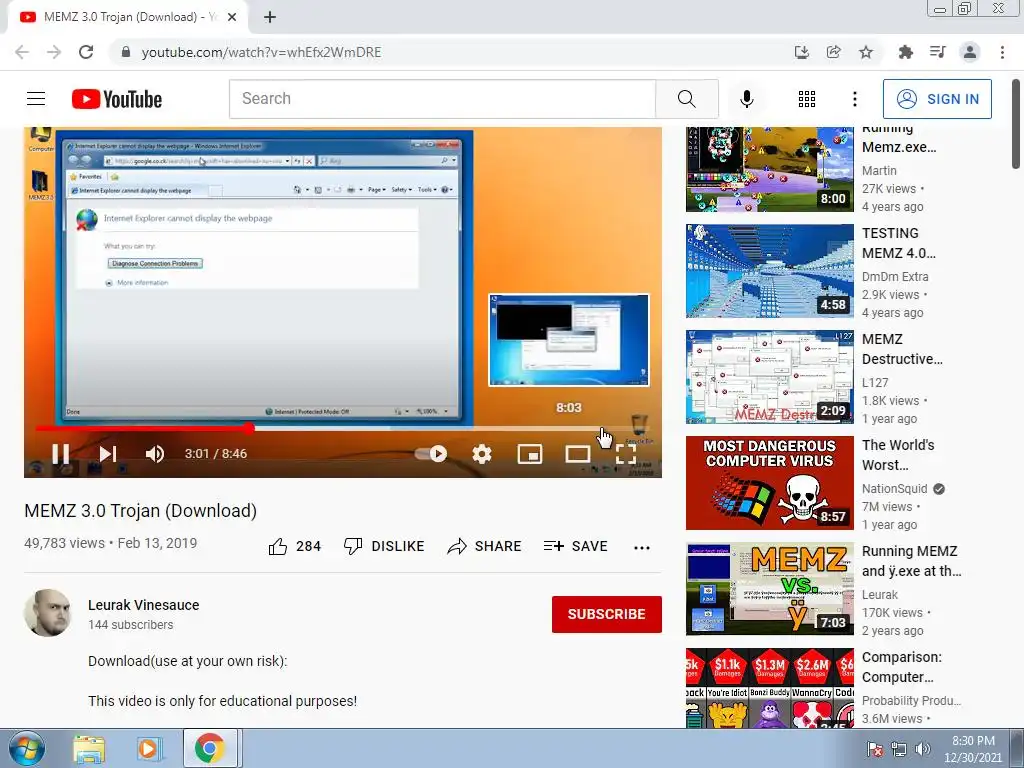Click the DISLIKE button
The width and height of the screenshot is (1024, 768).
384,546
